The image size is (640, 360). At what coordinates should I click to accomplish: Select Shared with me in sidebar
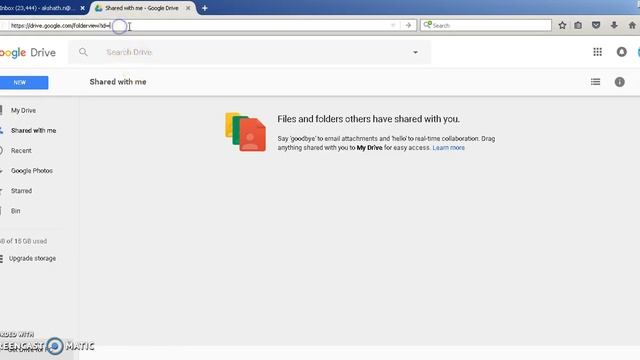(33, 131)
